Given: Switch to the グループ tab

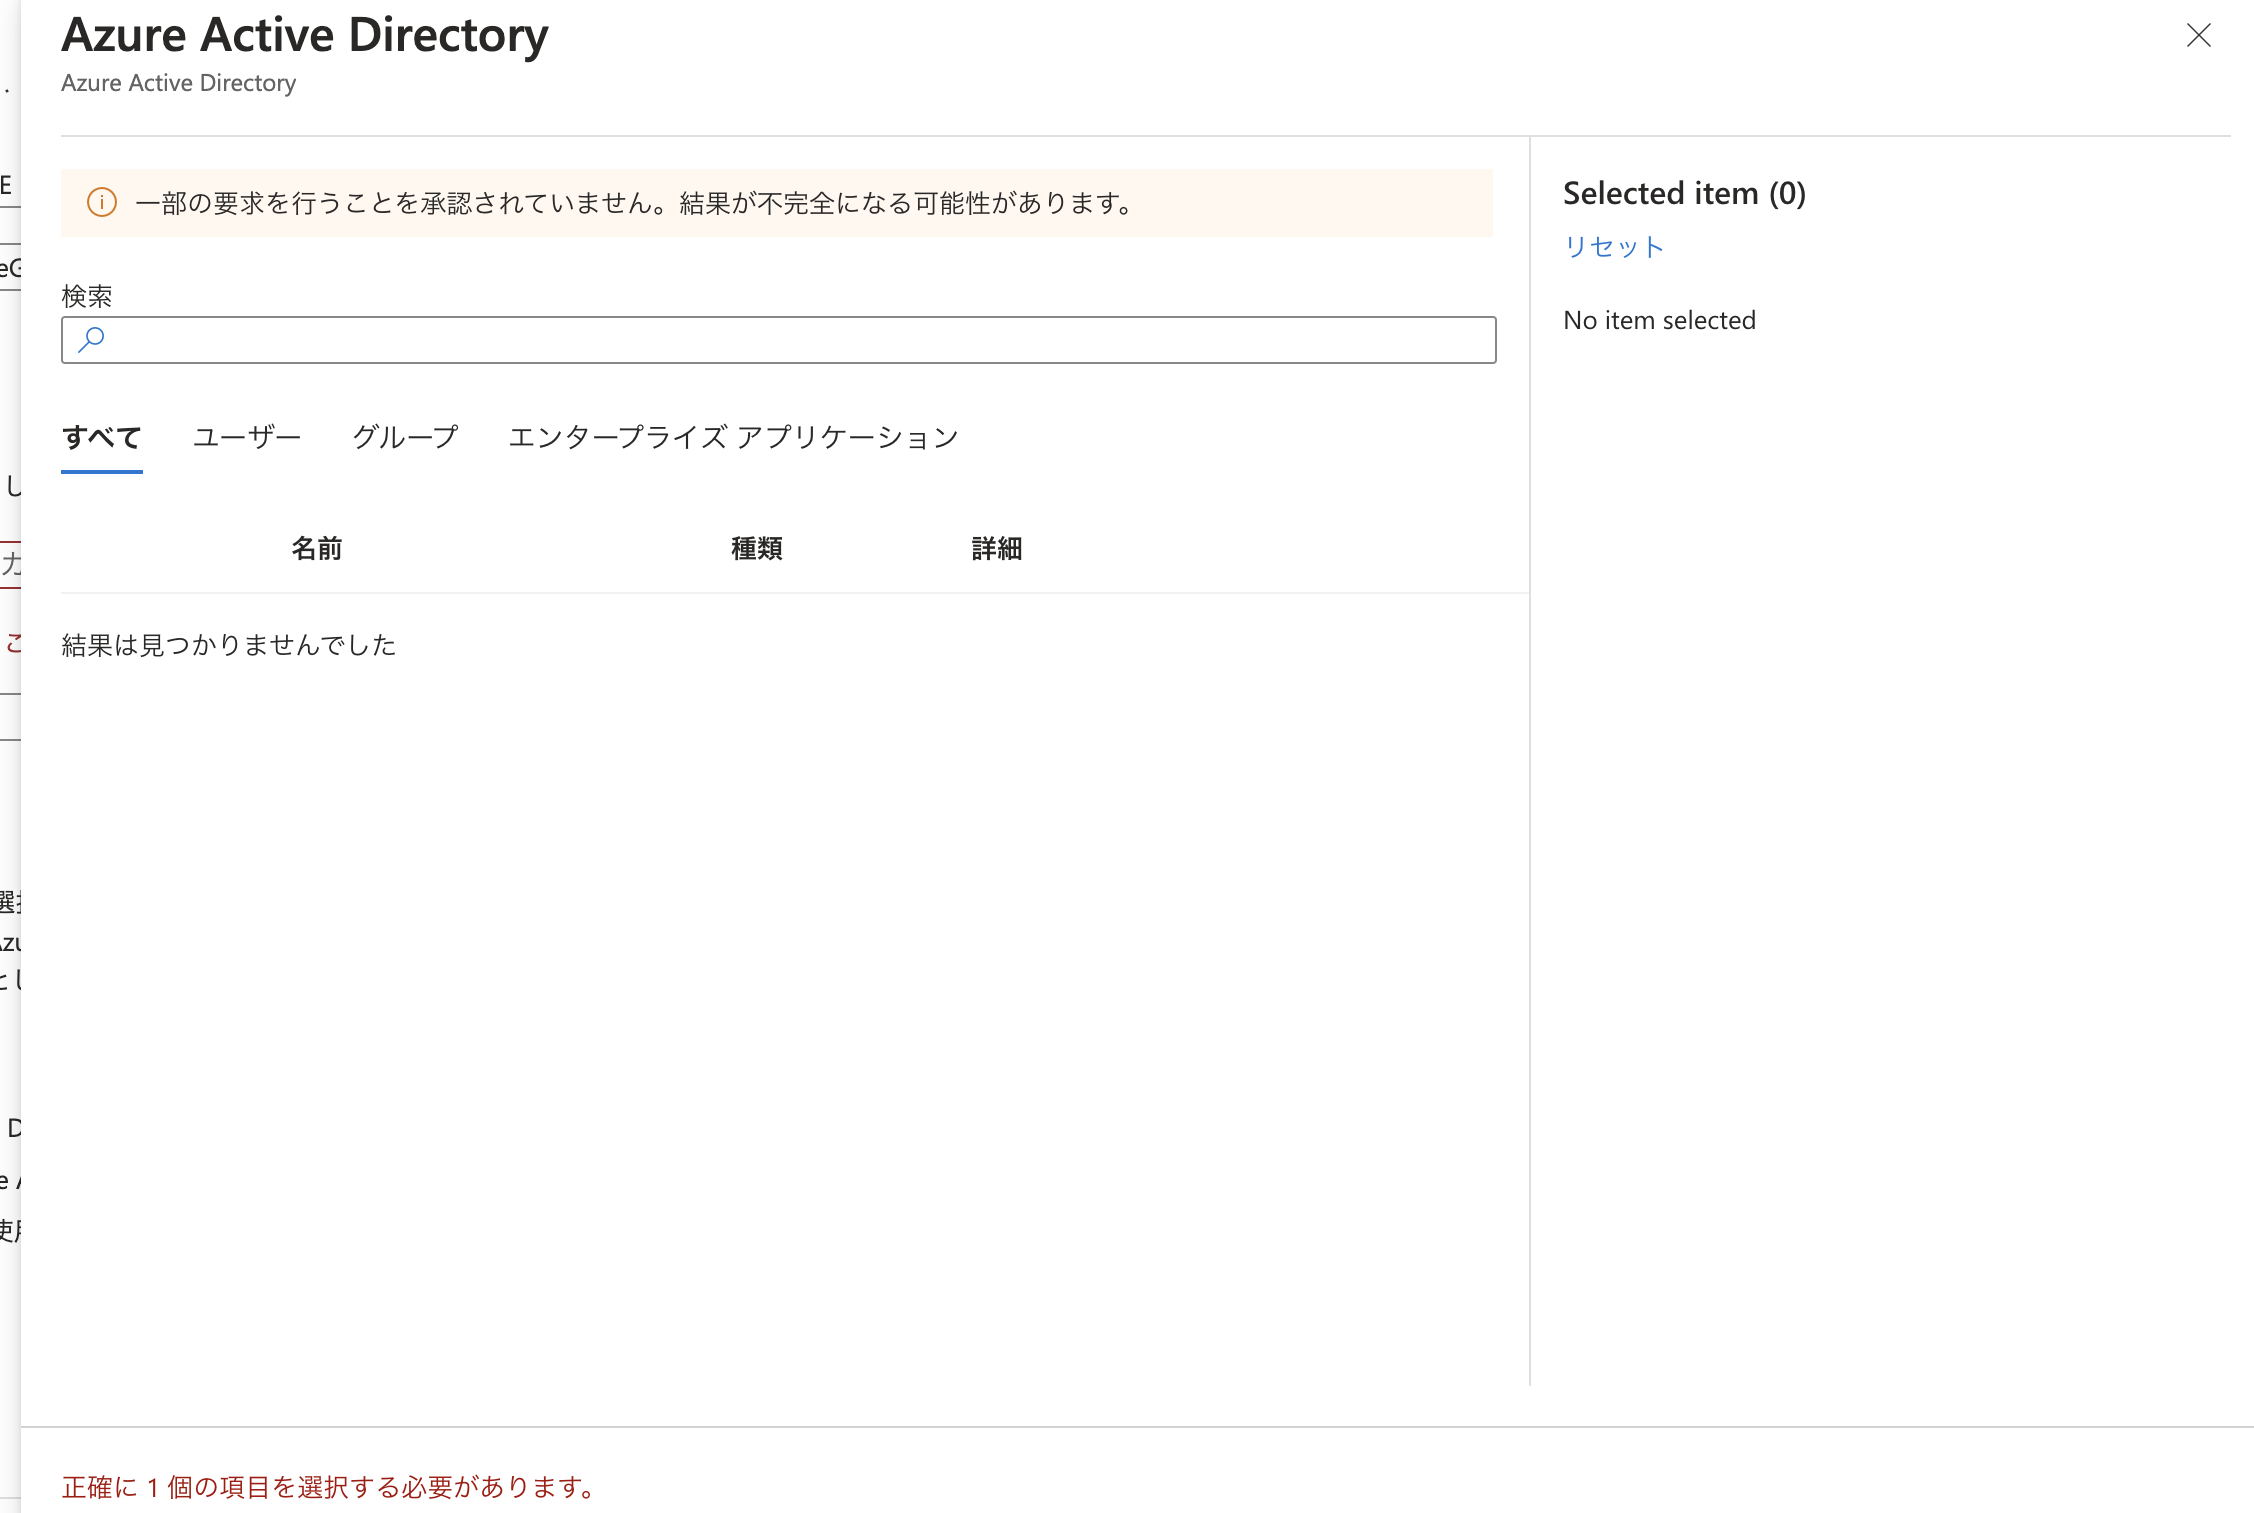Looking at the screenshot, I should click(x=404, y=437).
